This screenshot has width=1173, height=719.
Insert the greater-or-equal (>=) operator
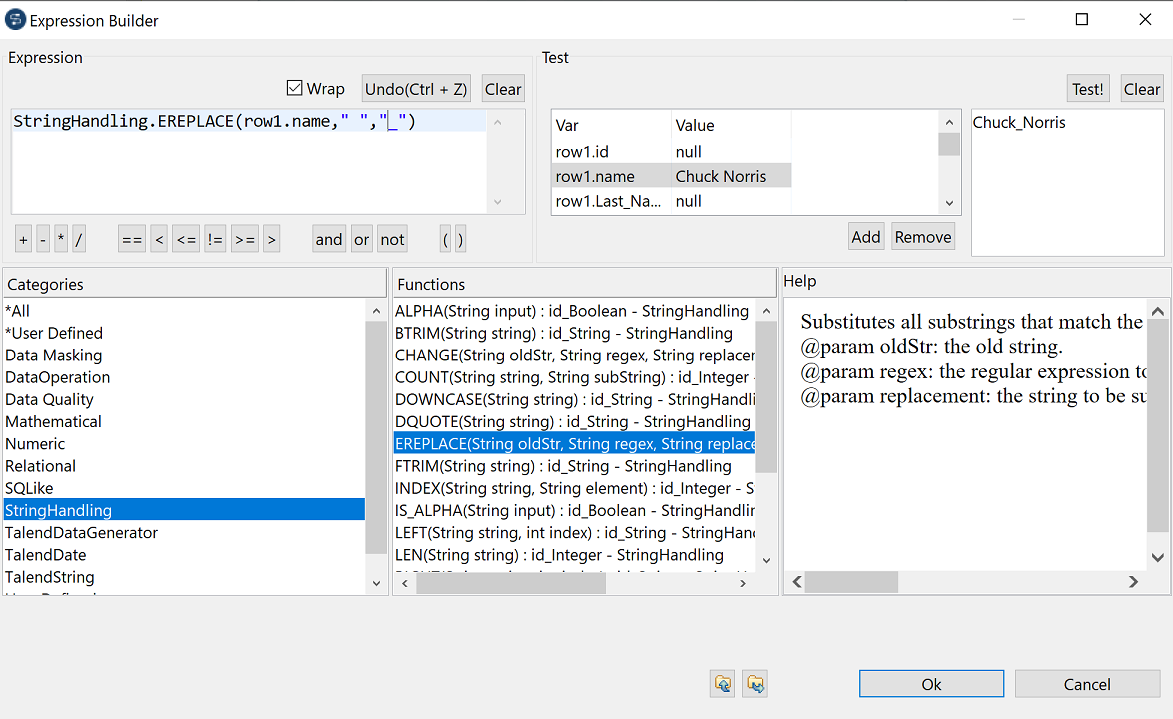[x=244, y=238]
